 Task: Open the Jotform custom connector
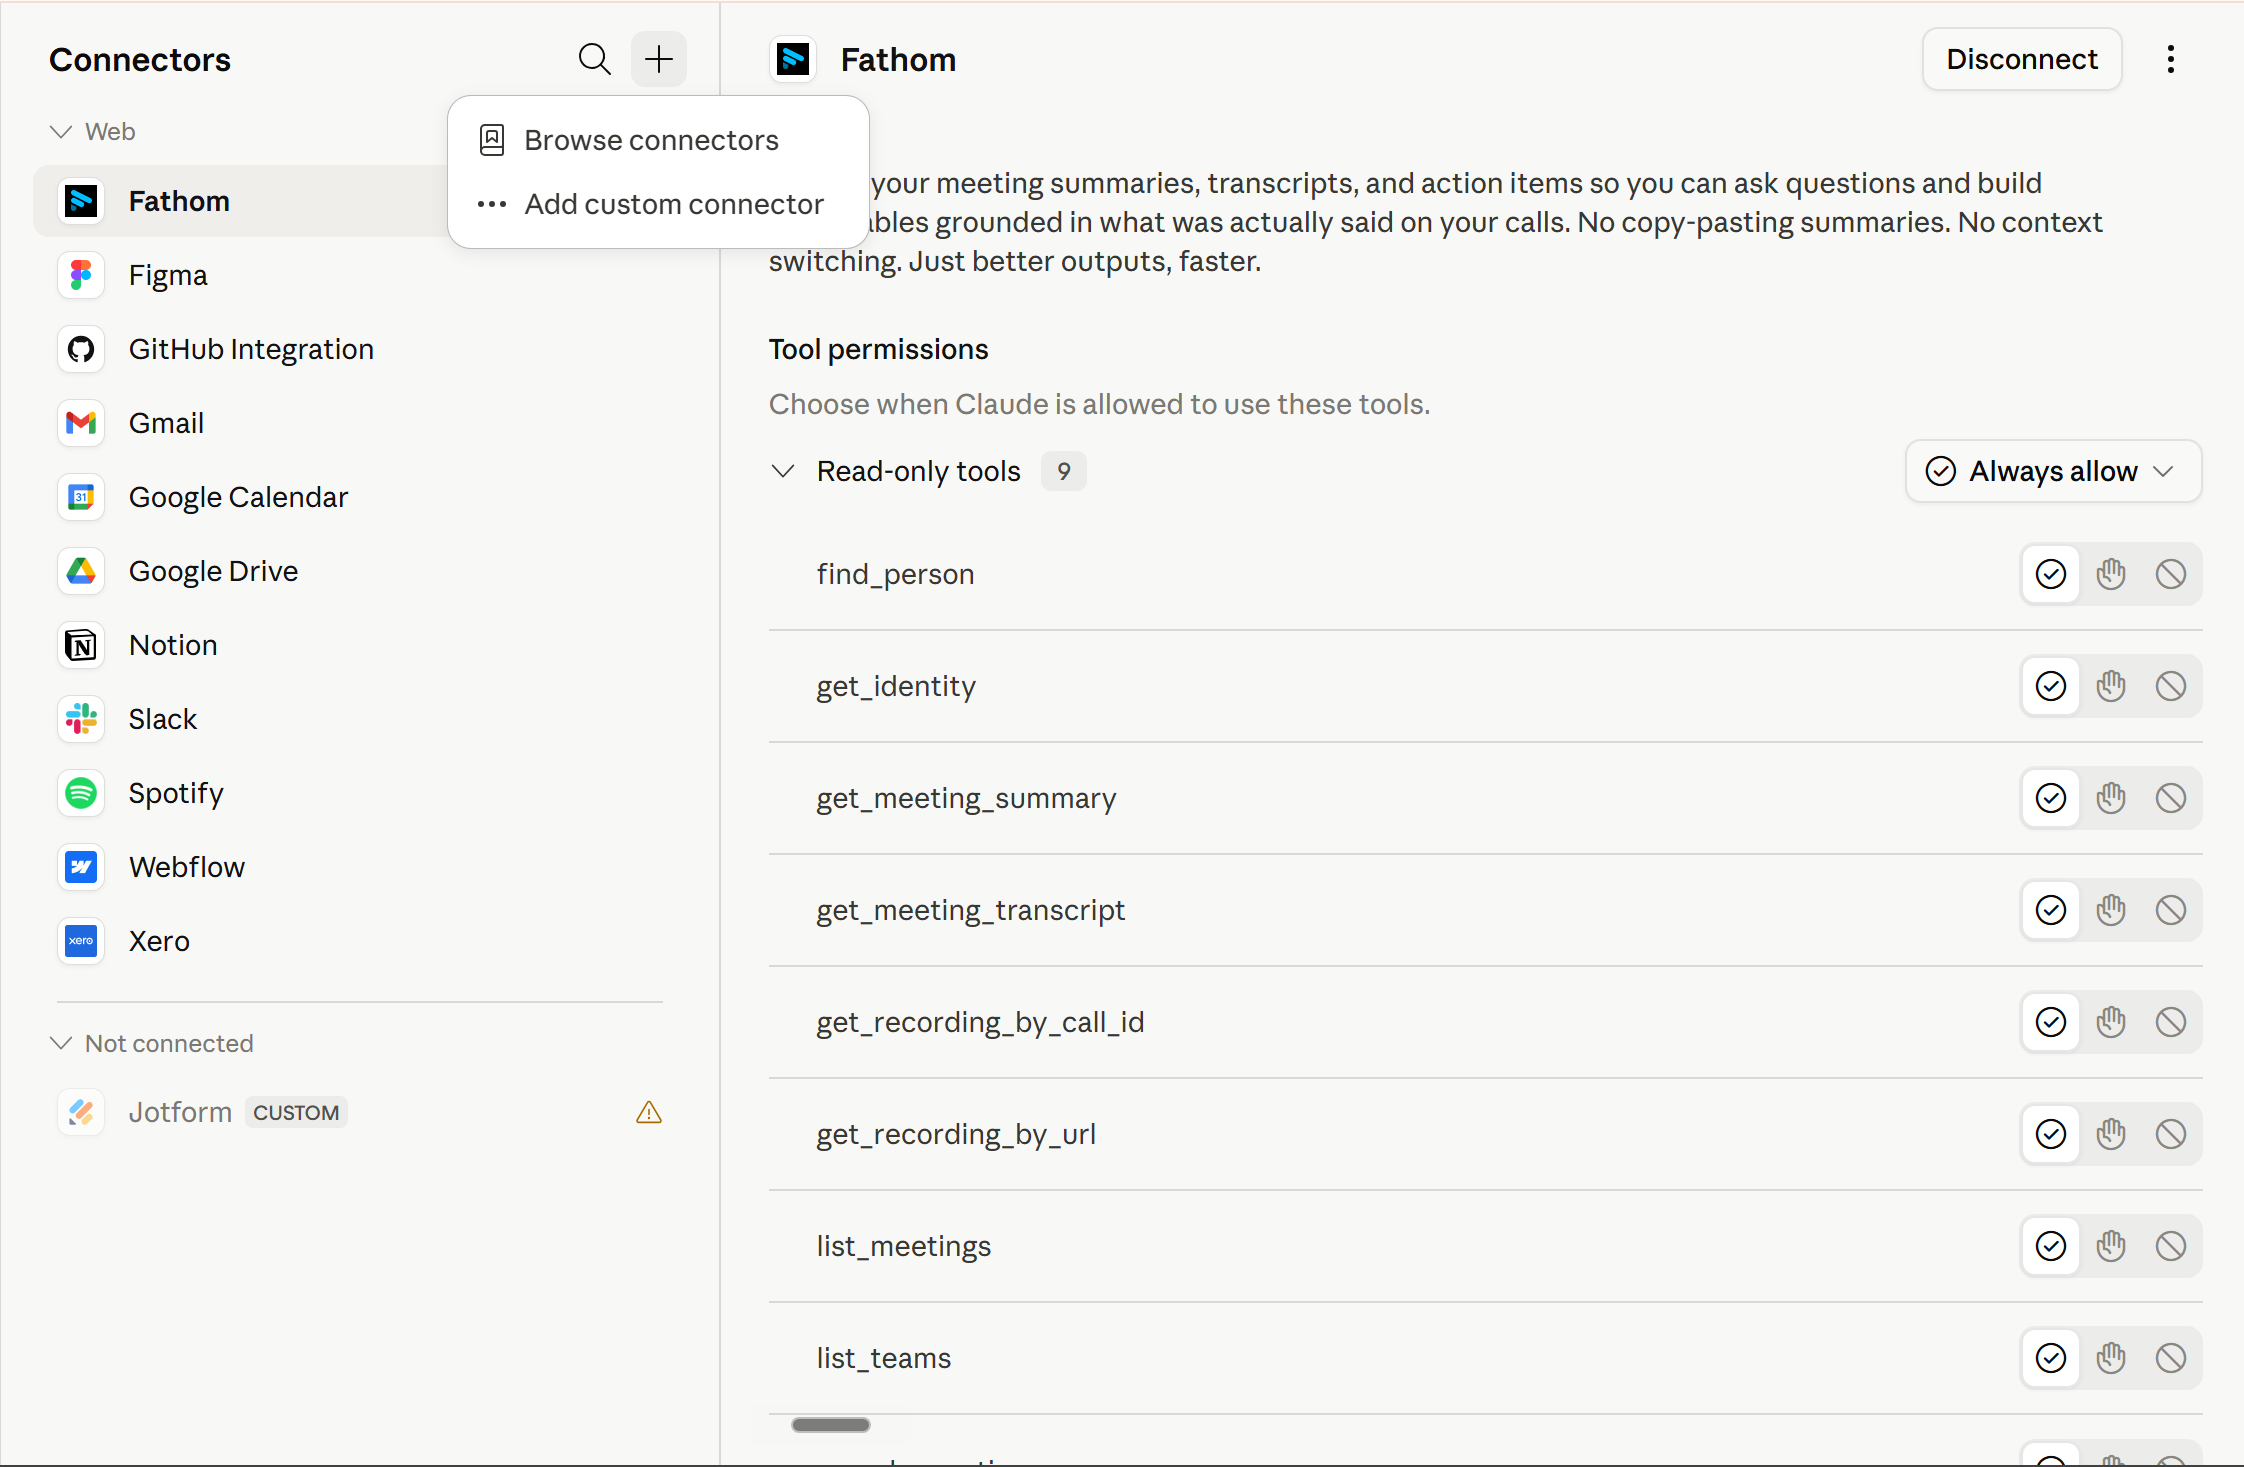click(360, 1112)
